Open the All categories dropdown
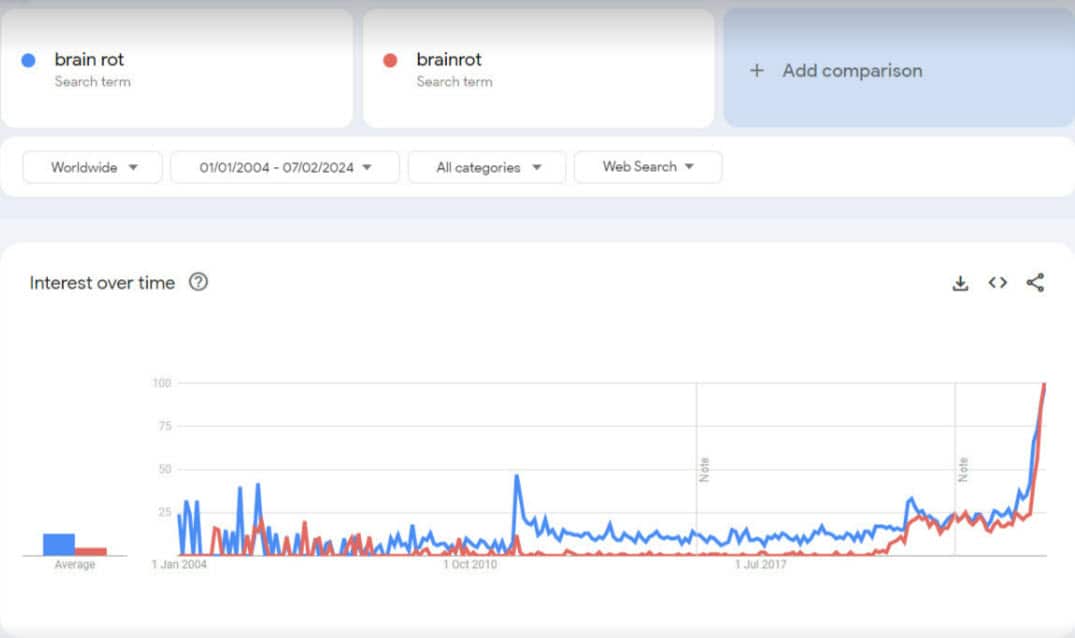Screen dimensions: 1075x638 [x=486, y=167]
